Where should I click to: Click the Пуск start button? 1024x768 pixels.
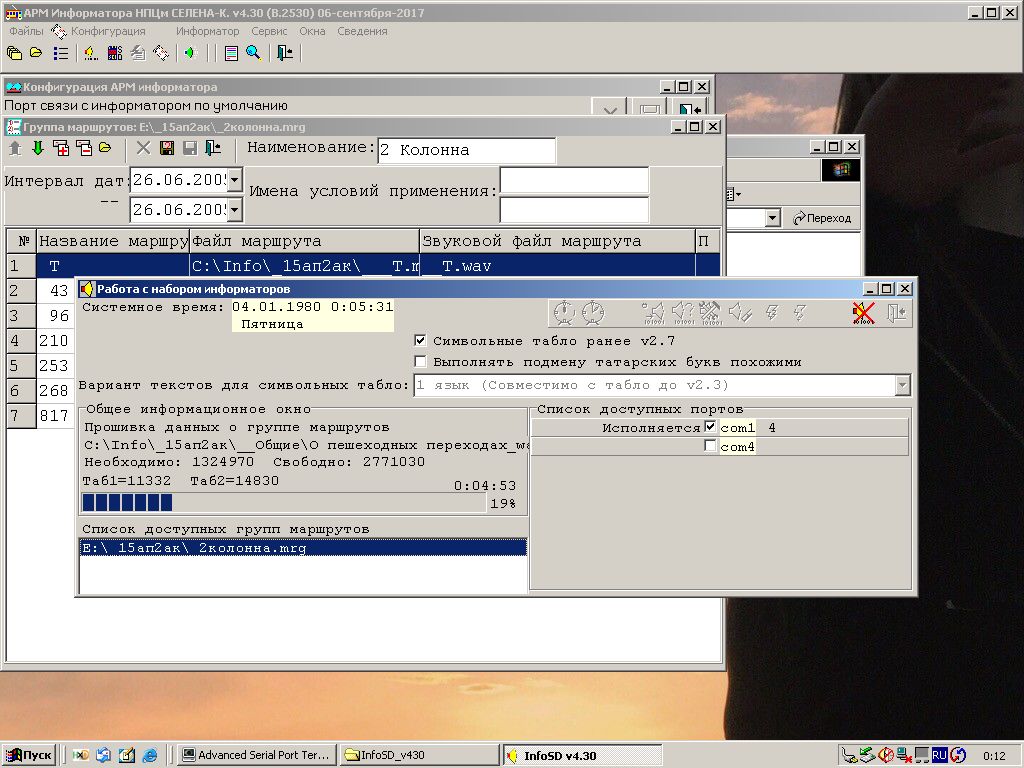pyautogui.click(x=28, y=755)
